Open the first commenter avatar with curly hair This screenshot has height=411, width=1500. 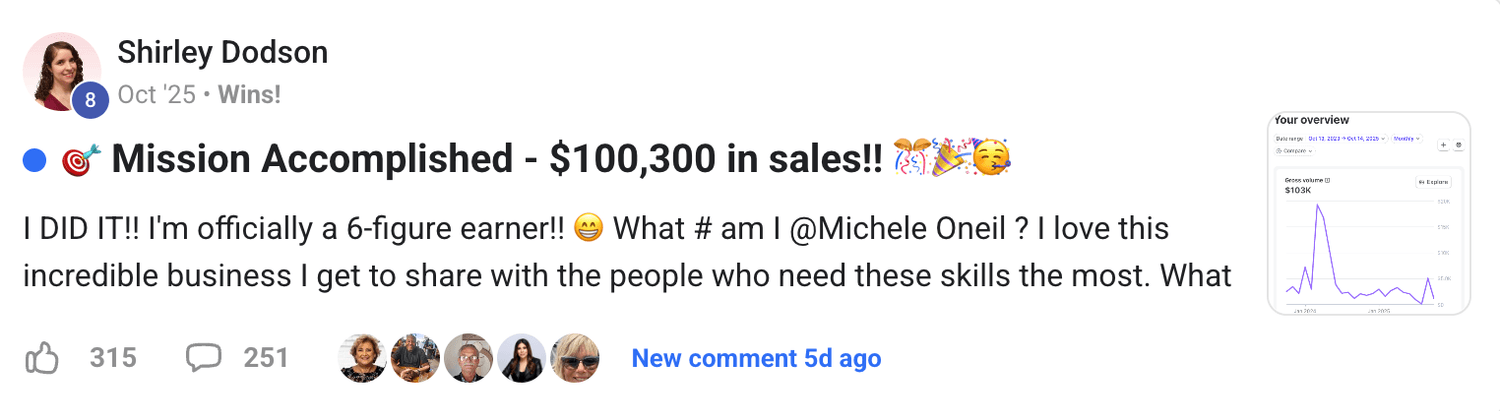[x=363, y=358]
